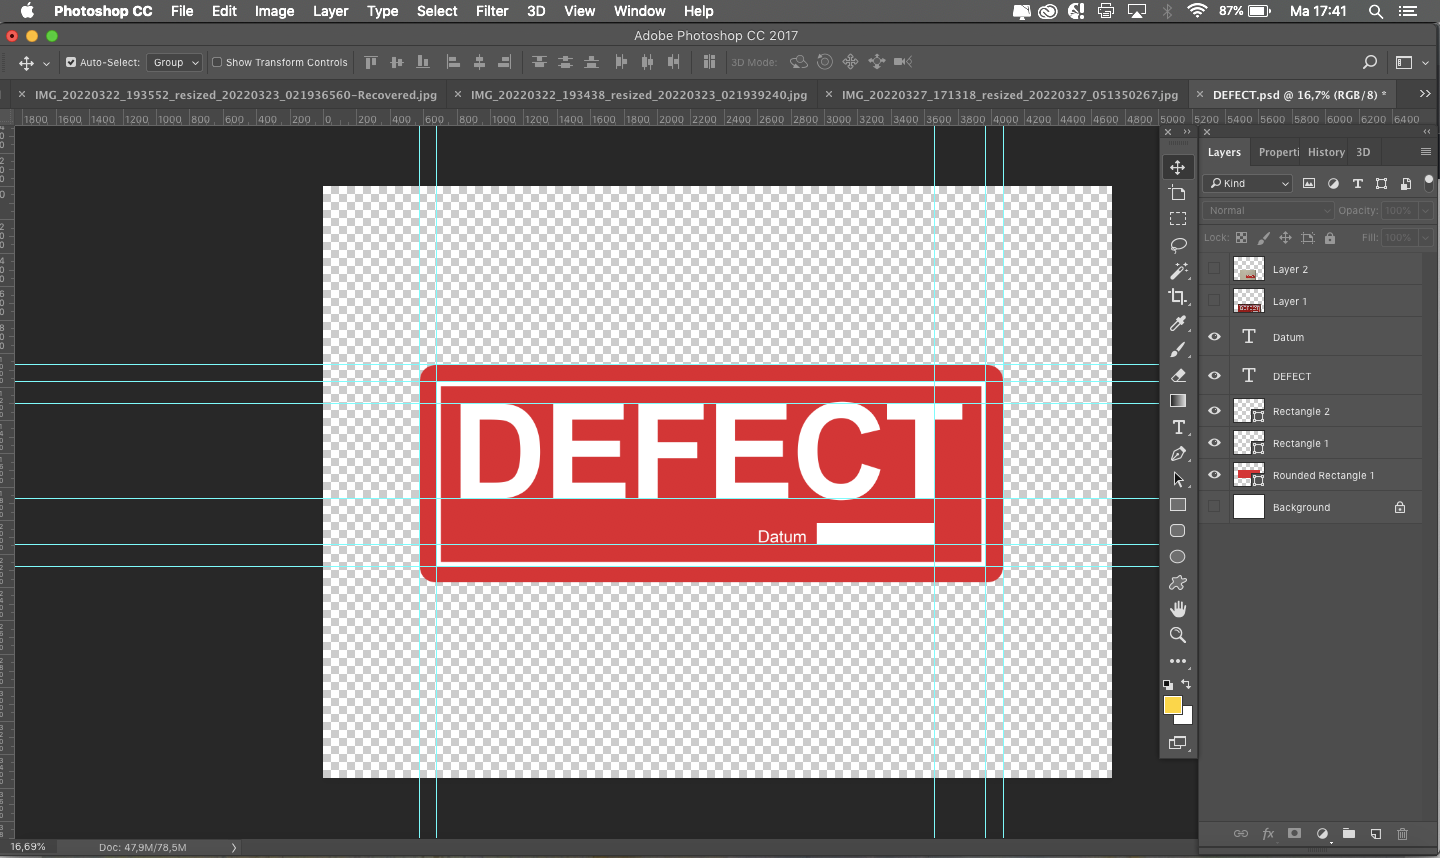Hide the Datum text layer

click(1214, 337)
